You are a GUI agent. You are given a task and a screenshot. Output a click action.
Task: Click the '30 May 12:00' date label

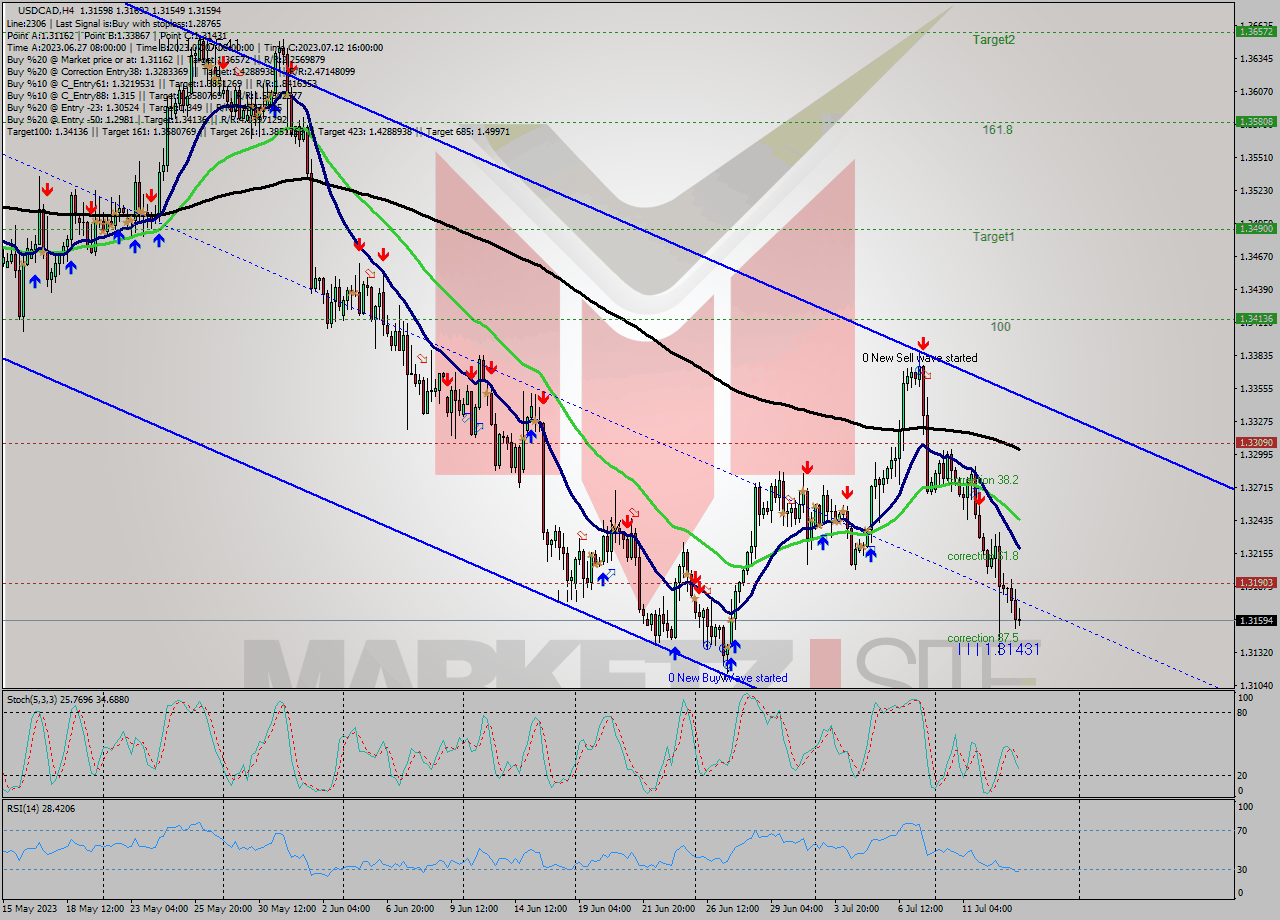coord(286,909)
